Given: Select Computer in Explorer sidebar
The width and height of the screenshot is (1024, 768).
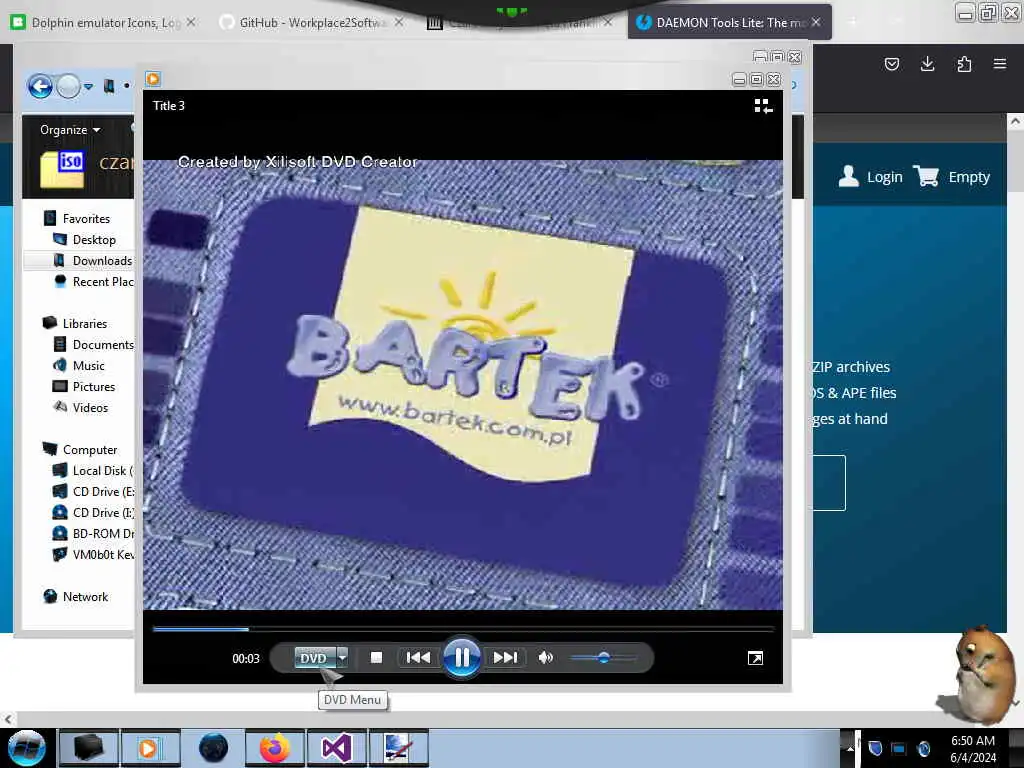Looking at the screenshot, I should click(x=89, y=450).
